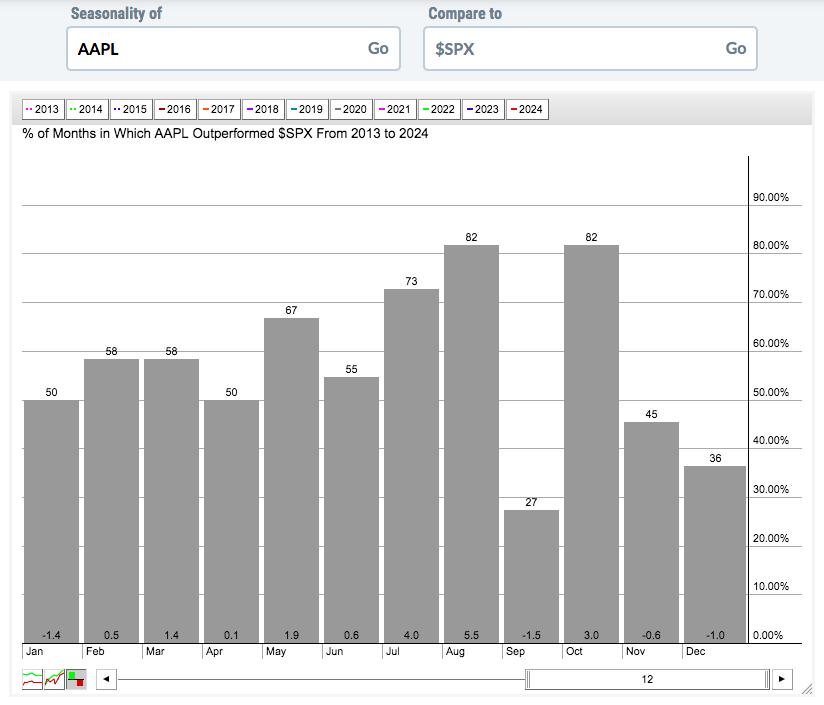Click the September bar showing 27
Image resolution: width=824 pixels, height=705 pixels.
pyautogui.click(x=531, y=576)
